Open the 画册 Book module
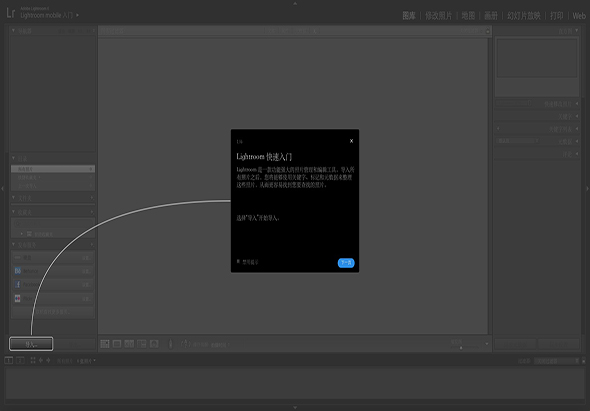 [x=491, y=16]
